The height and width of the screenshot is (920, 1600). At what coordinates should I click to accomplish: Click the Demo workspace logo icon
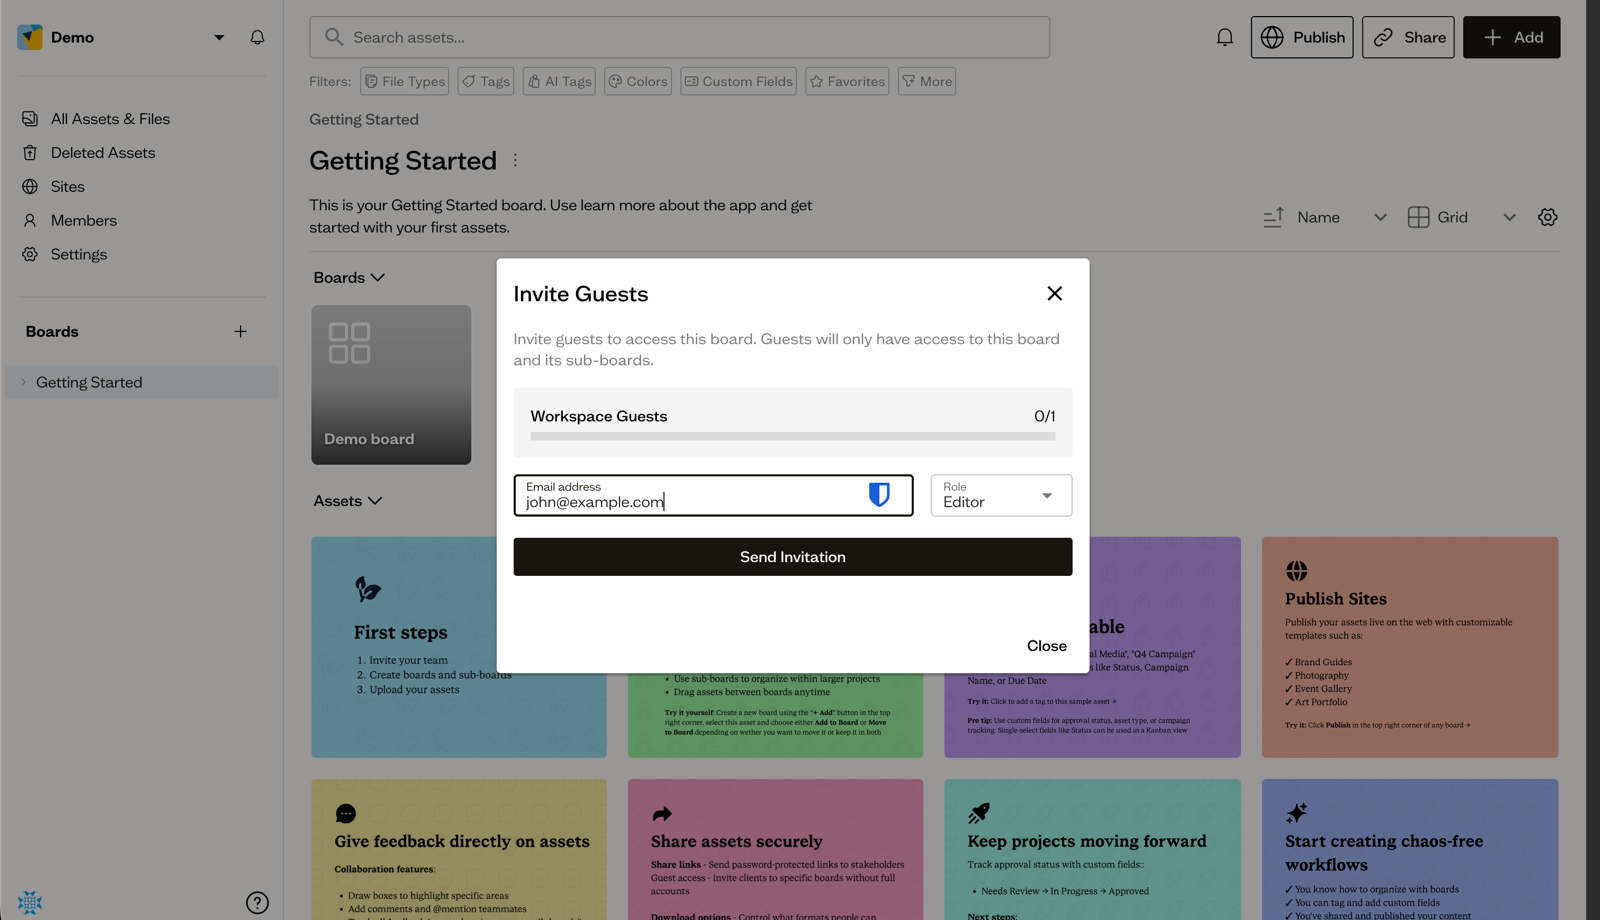[x=30, y=37]
